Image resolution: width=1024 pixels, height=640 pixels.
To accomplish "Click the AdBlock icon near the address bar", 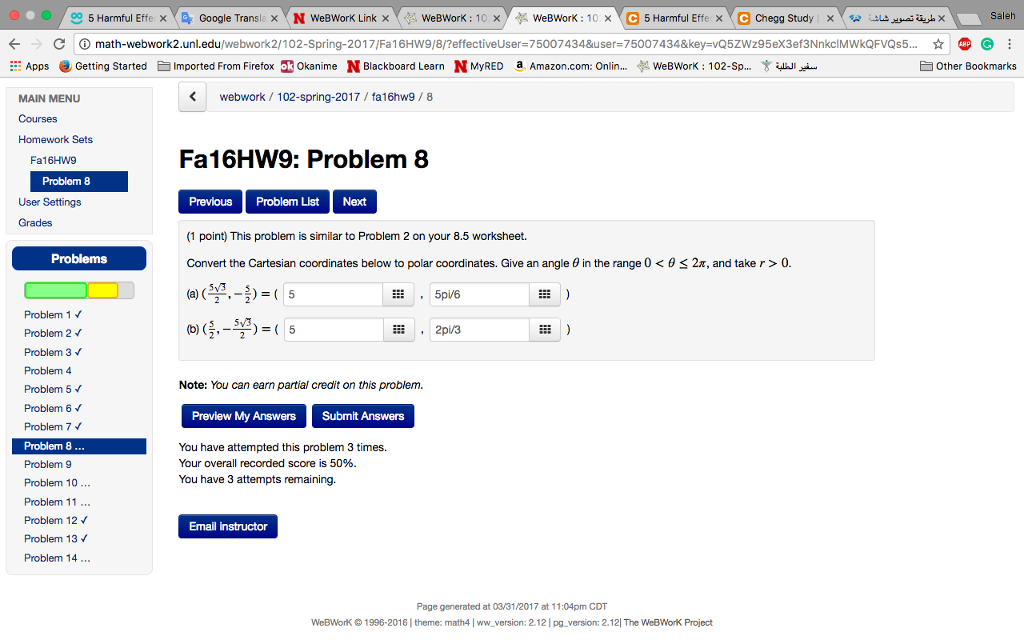I will tap(964, 45).
